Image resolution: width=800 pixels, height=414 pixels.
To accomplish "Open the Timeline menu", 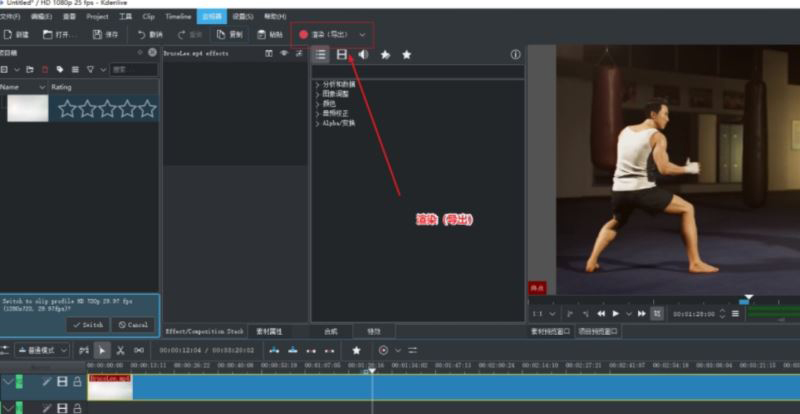I will click(178, 16).
